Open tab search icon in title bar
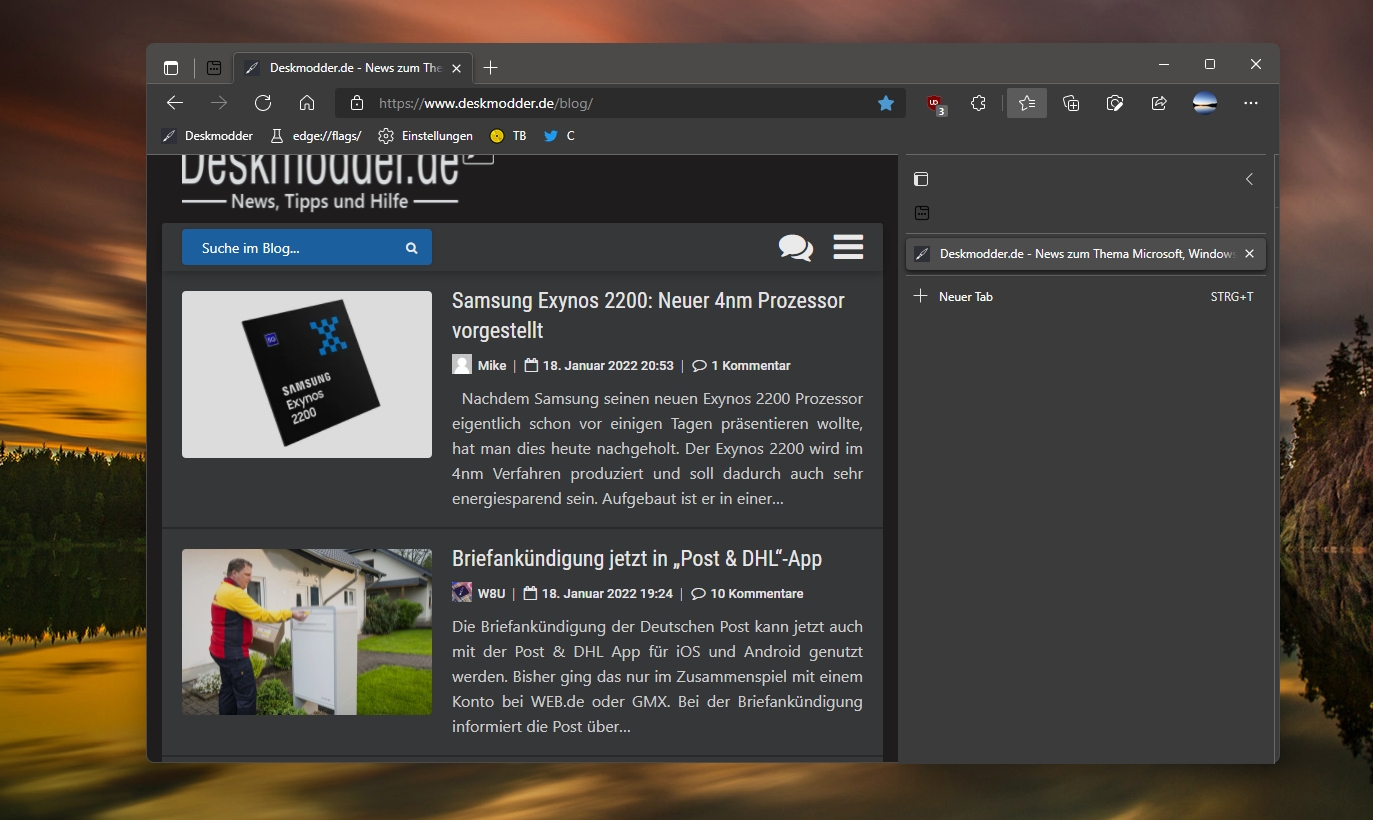Viewport: 1373px width, 820px height. [214, 68]
